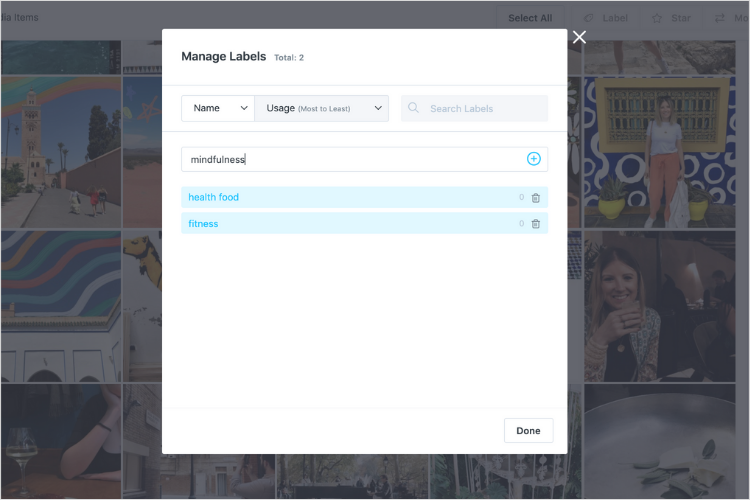Open the Name sort dropdown
The width and height of the screenshot is (750, 500).
click(218, 108)
